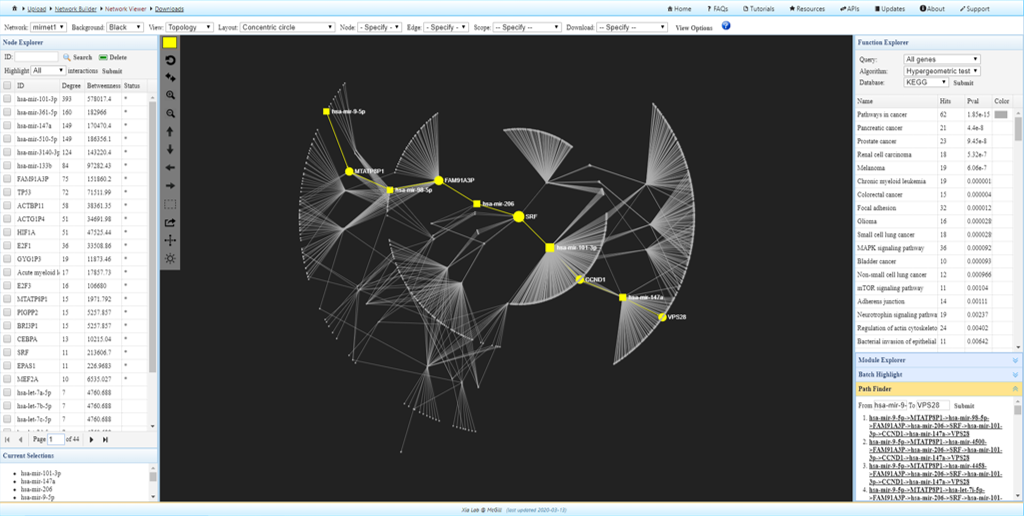The height and width of the screenshot is (516, 1024).
Task: Tick the TP53 row checkbox
Action: point(8,191)
